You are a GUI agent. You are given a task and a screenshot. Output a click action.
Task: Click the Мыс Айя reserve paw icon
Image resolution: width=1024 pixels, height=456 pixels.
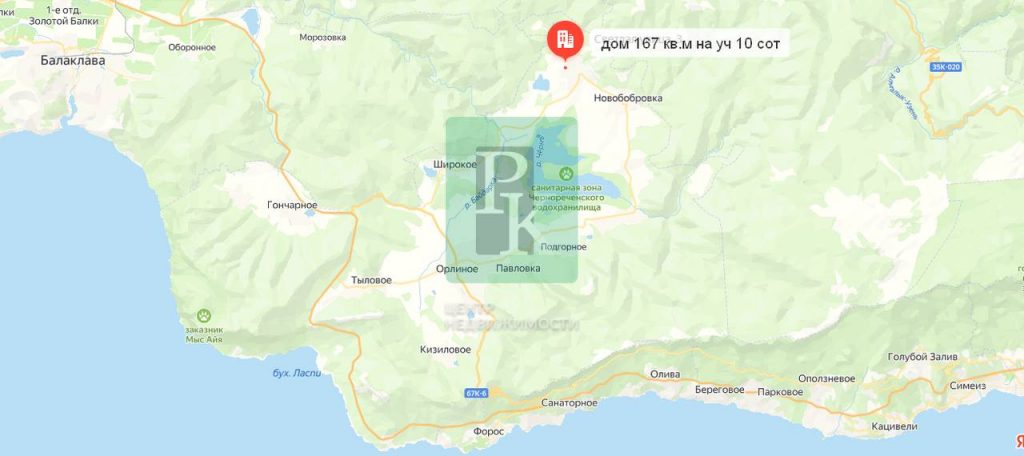point(205,316)
